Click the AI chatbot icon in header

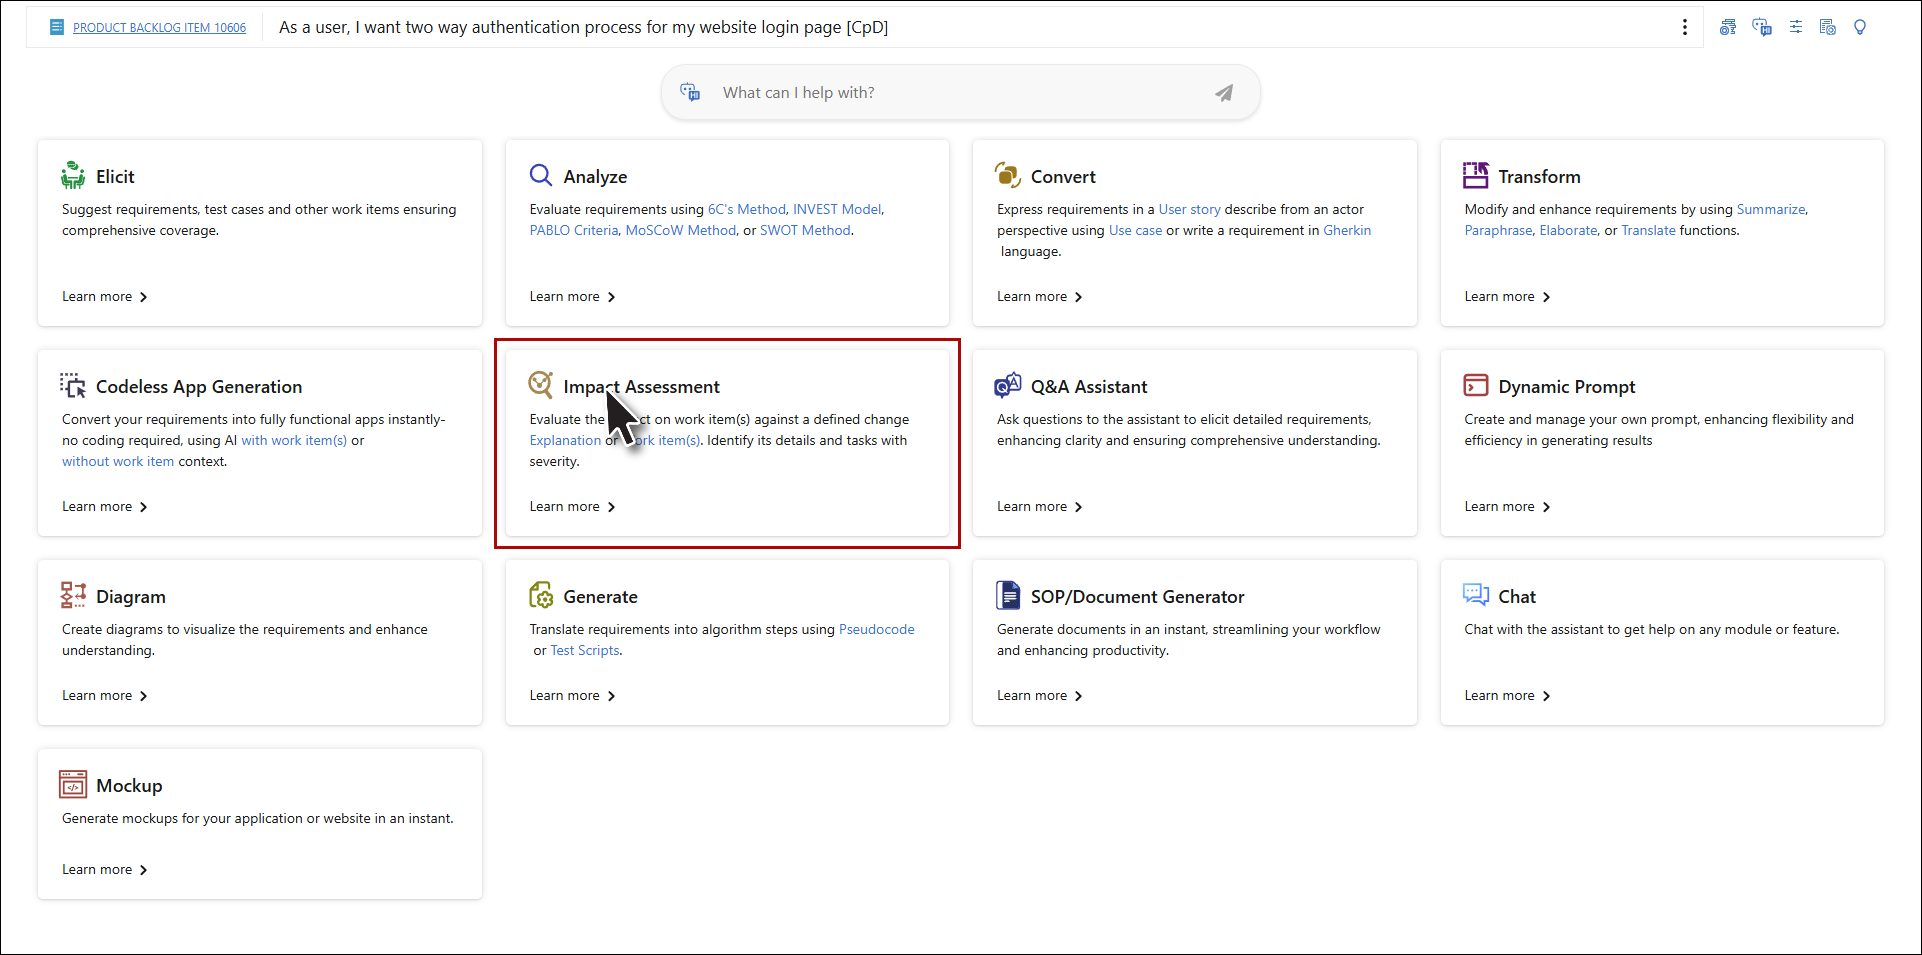[1762, 27]
